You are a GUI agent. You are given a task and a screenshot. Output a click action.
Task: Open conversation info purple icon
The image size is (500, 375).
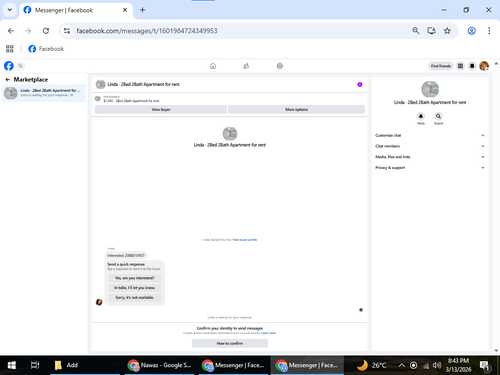pyautogui.click(x=360, y=84)
